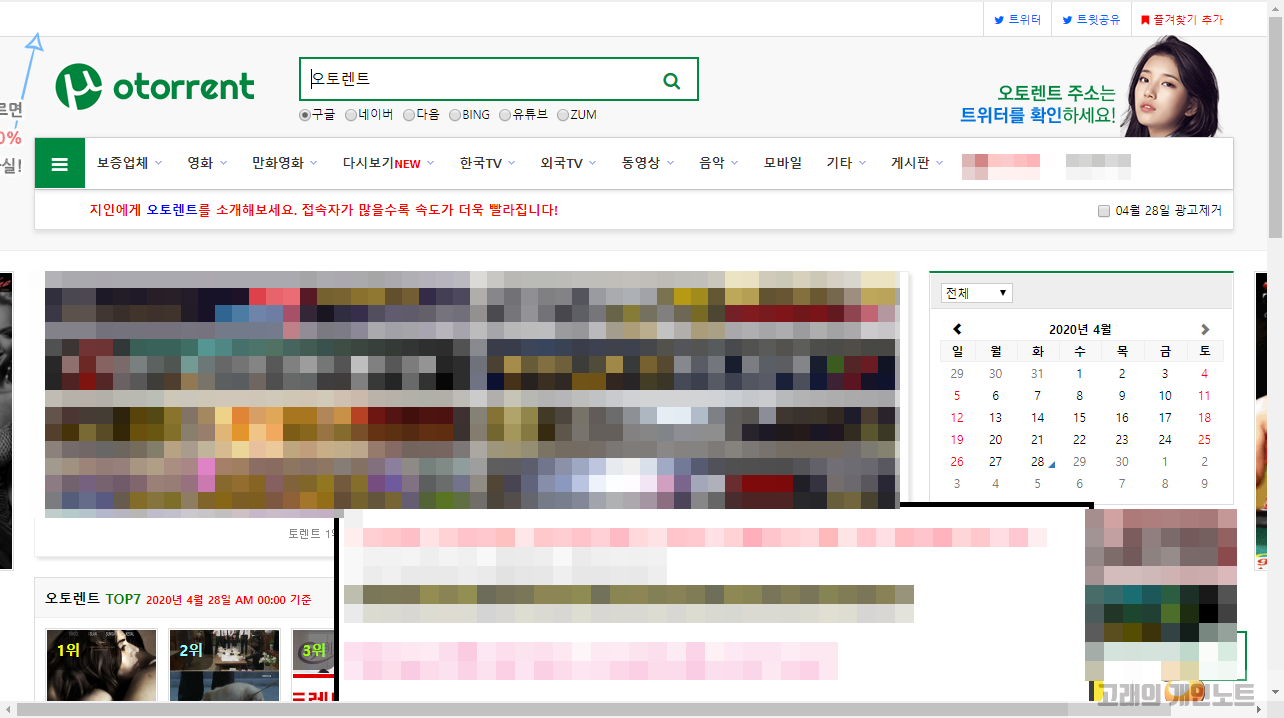Click the 2위 ranked thumbnail
The height and width of the screenshot is (718, 1284).
point(224,665)
